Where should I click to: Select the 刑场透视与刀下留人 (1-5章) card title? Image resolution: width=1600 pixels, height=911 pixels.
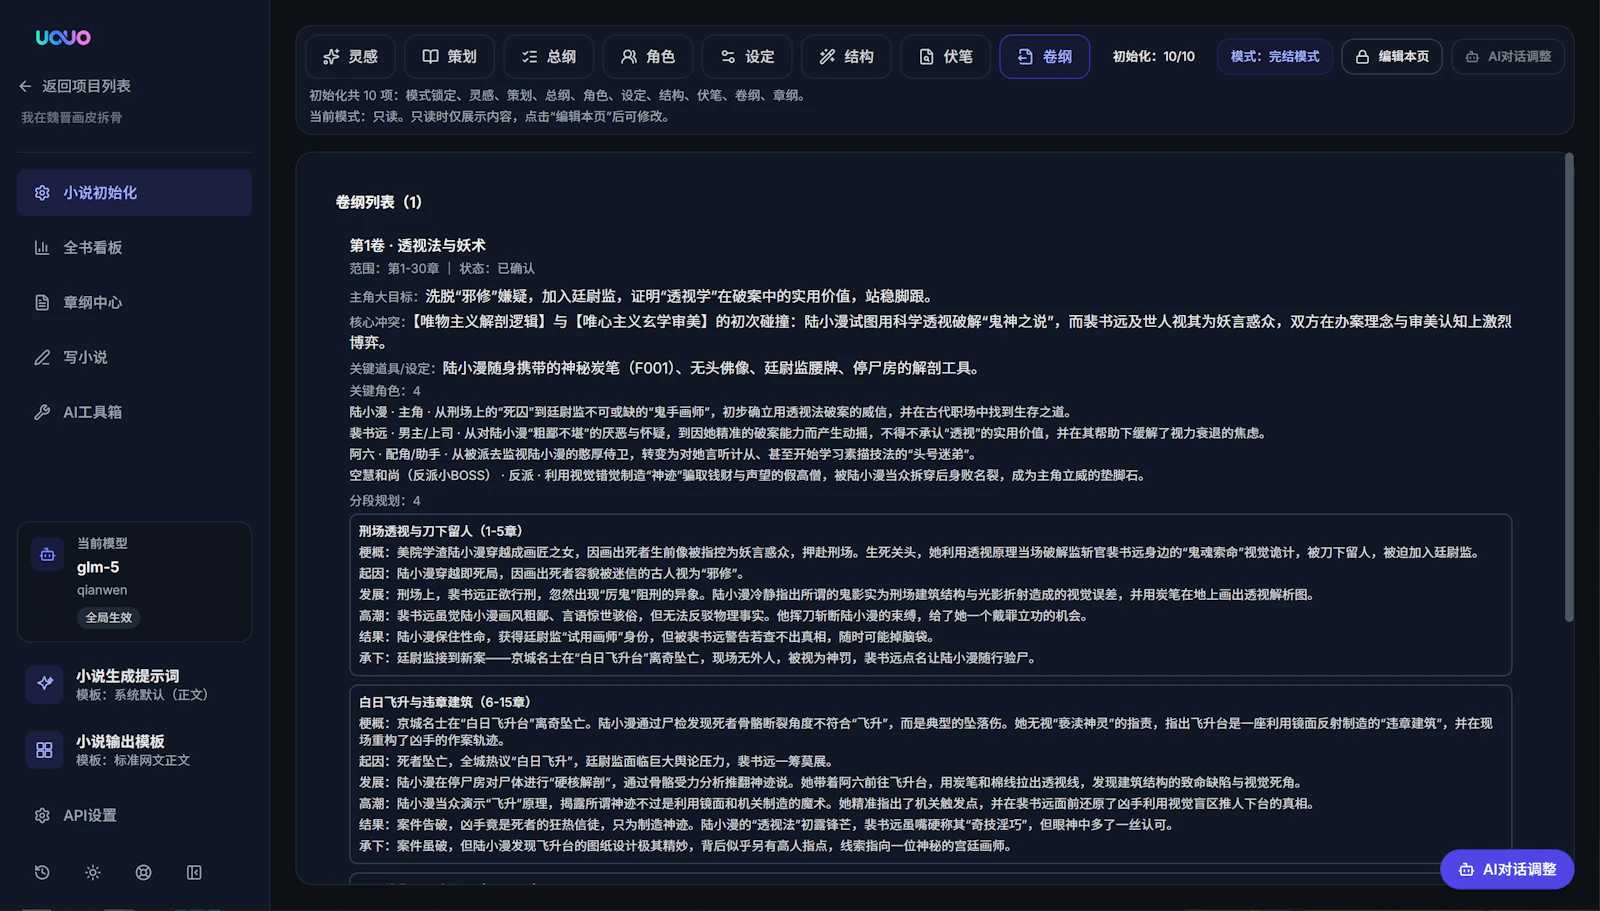441,531
